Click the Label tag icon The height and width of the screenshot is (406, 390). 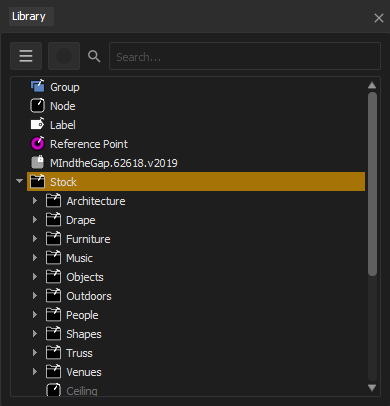pos(38,125)
